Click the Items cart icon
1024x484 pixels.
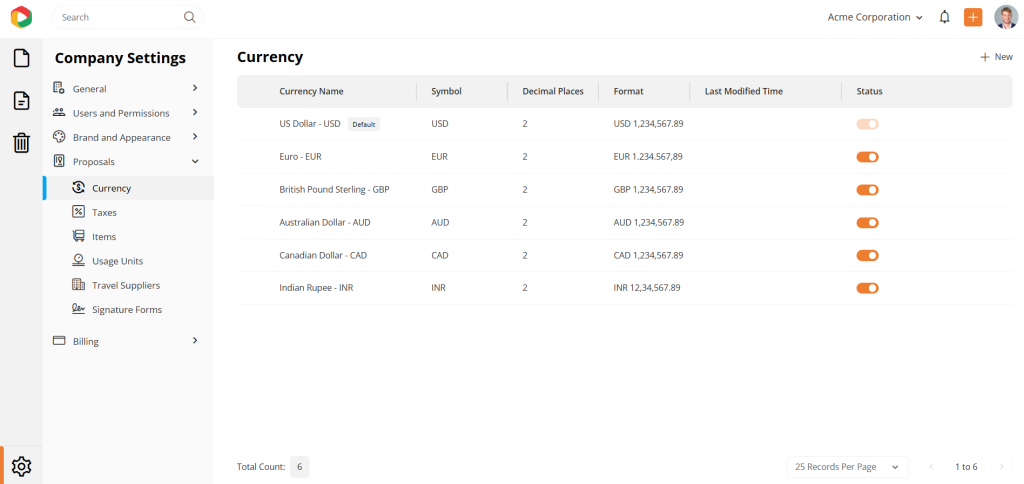click(x=78, y=236)
